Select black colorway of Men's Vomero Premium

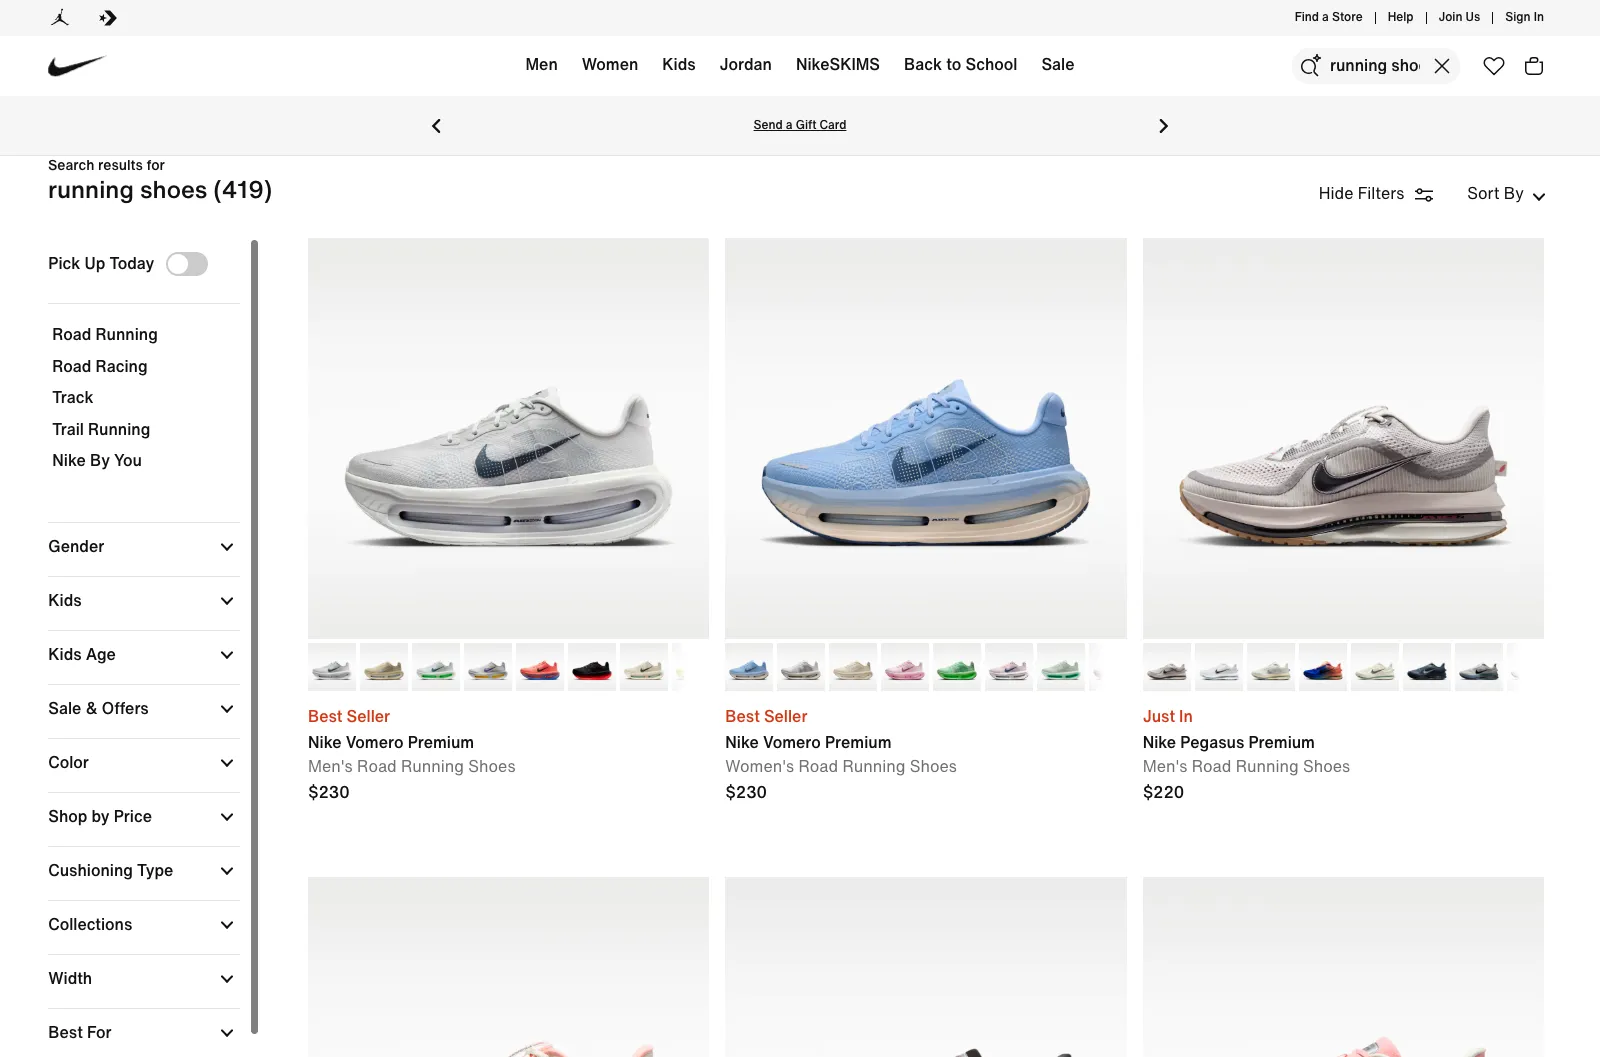pyautogui.click(x=592, y=667)
